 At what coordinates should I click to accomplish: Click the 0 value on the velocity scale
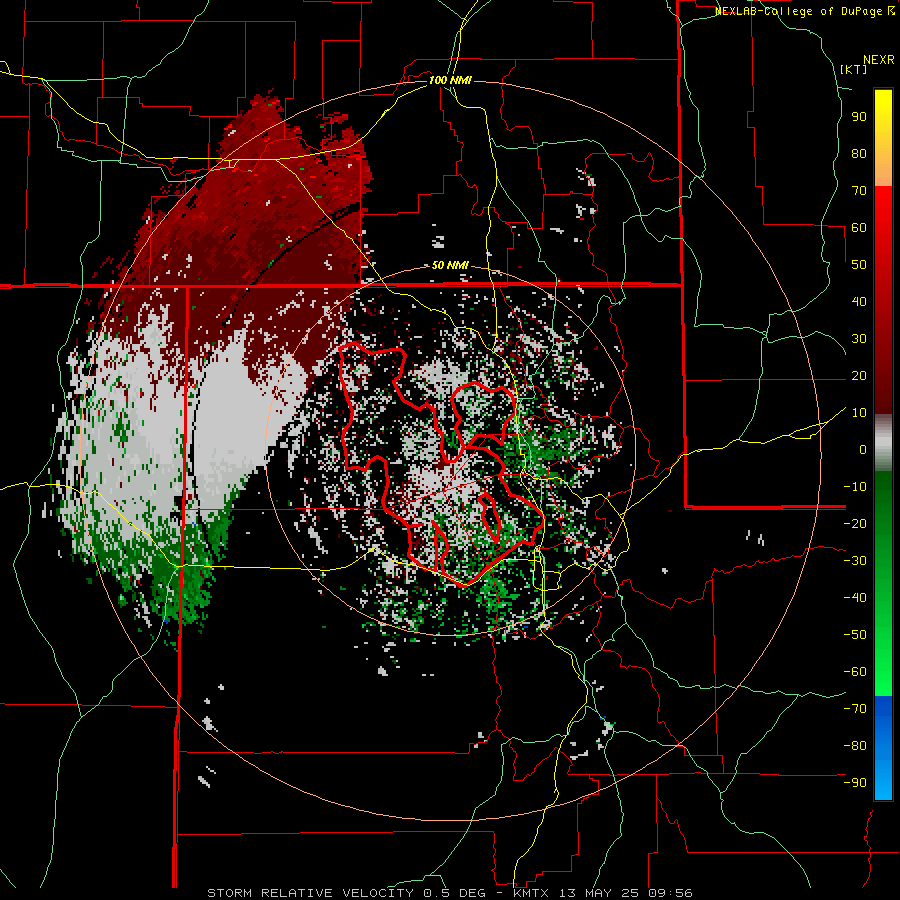coord(863,449)
